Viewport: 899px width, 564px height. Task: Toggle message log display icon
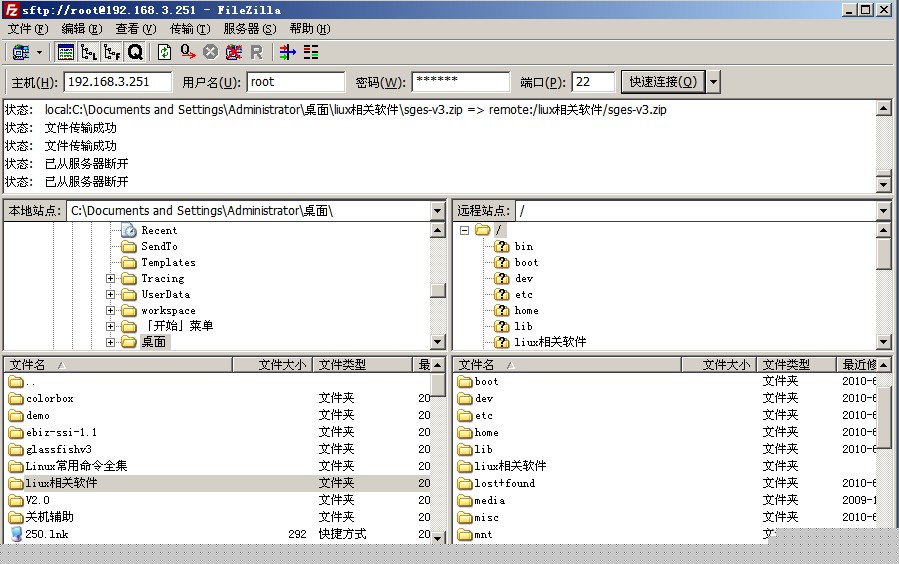pyautogui.click(x=66, y=53)
